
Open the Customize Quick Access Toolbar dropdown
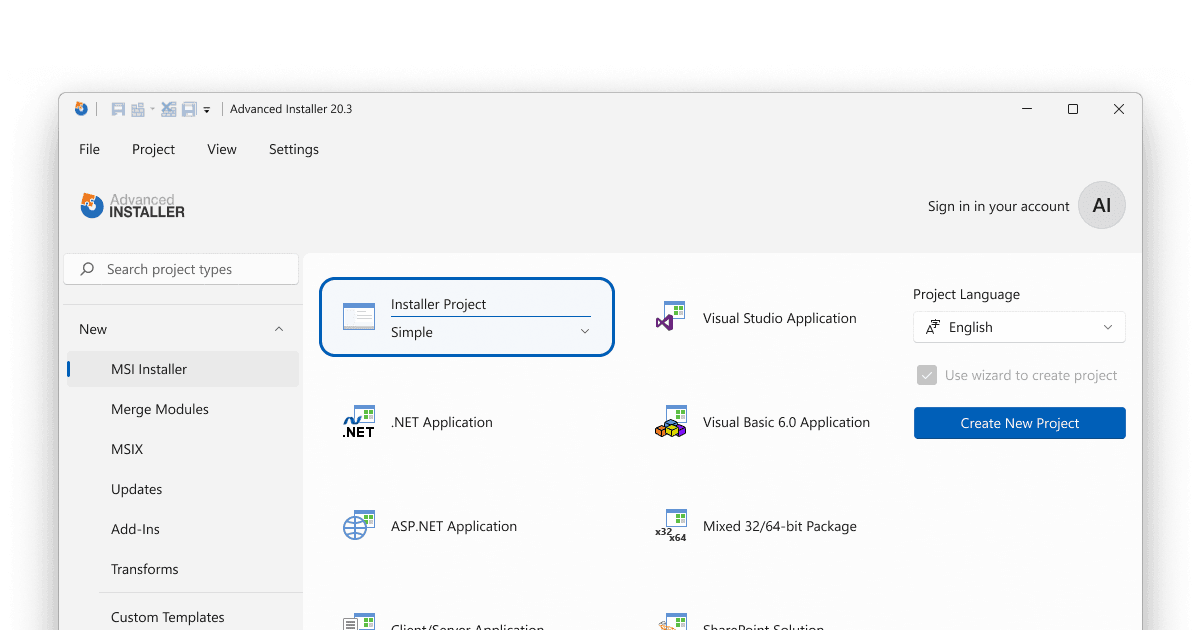pos(207,110)
